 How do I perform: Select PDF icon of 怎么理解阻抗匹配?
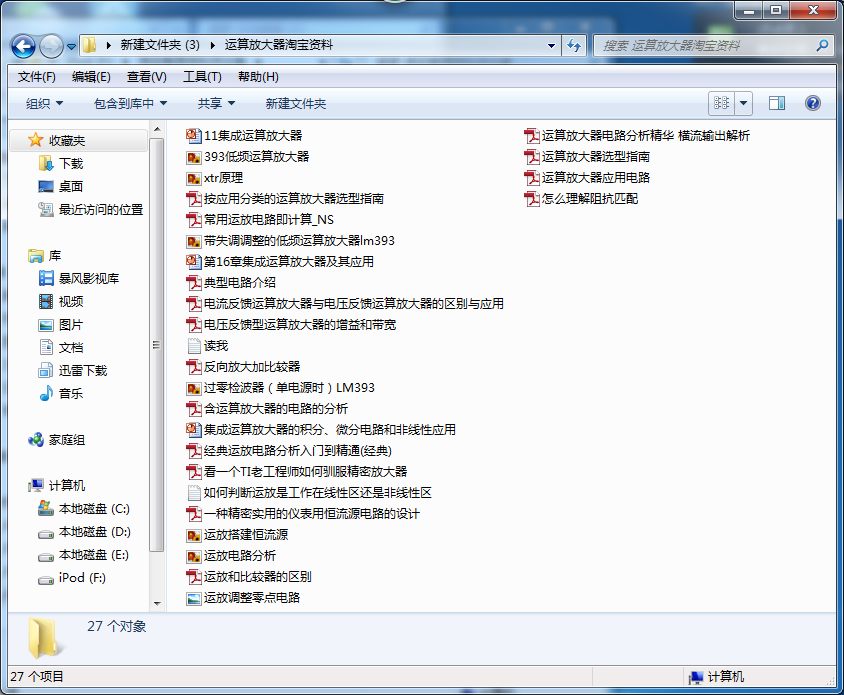531,199
